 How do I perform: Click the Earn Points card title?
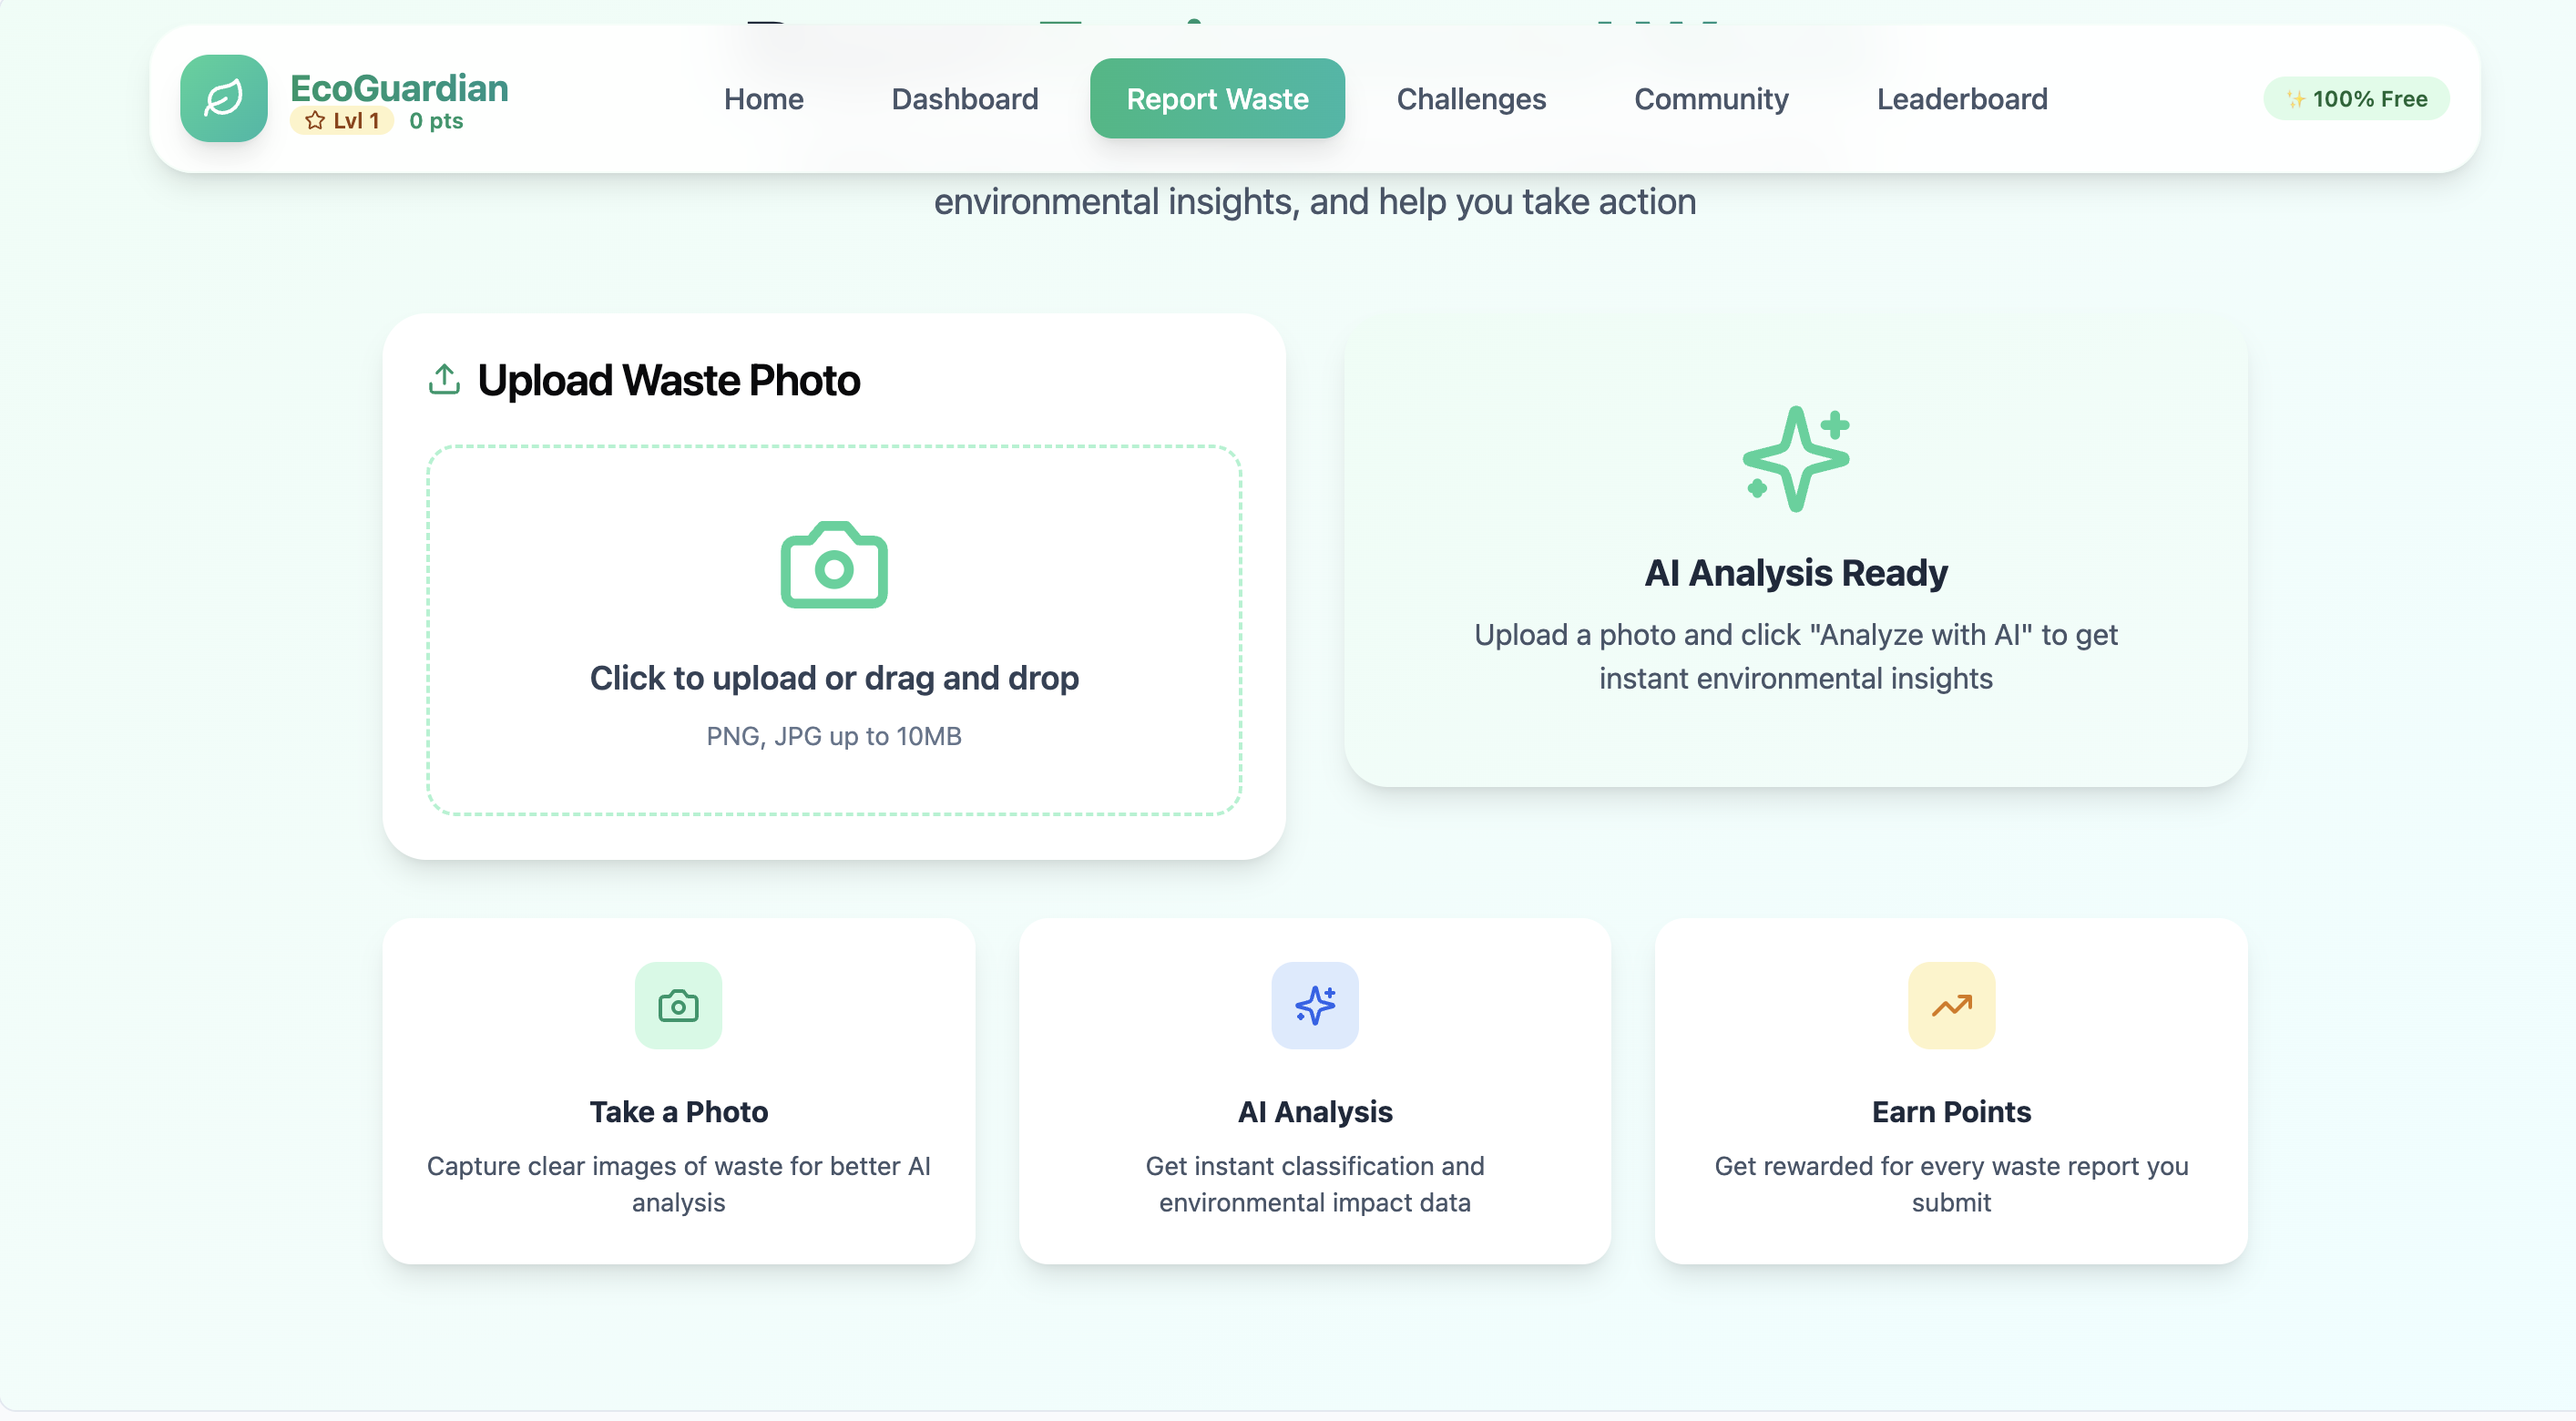(x=1950, y=1111)
